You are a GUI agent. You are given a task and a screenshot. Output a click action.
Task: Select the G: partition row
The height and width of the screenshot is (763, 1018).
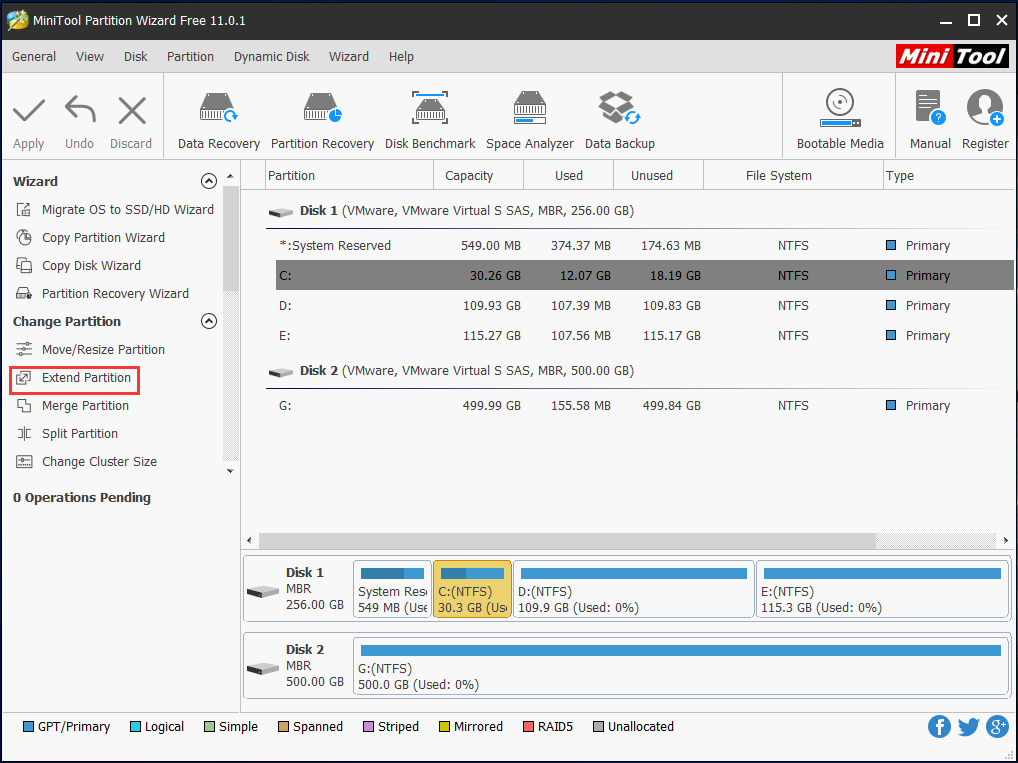[x=645, y=406]
